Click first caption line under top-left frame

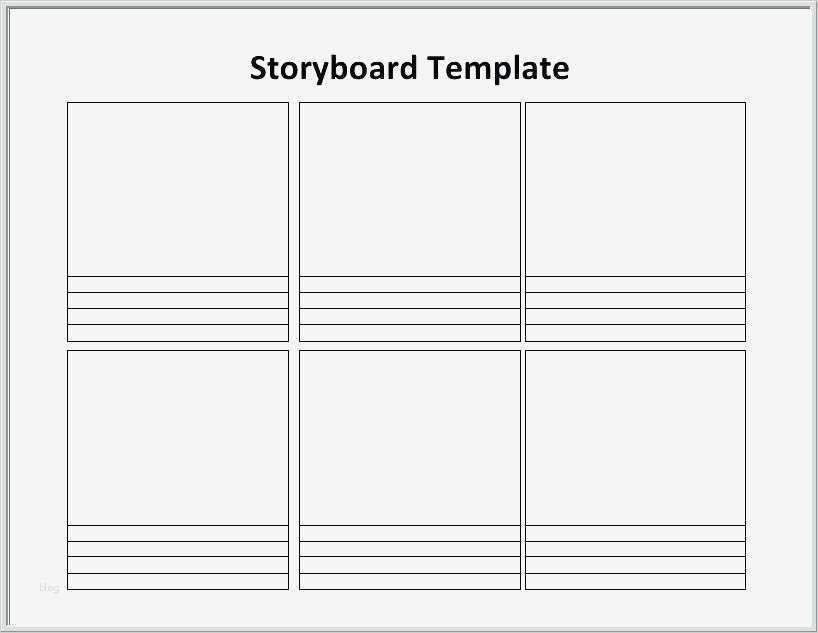[x=178, y=285]
